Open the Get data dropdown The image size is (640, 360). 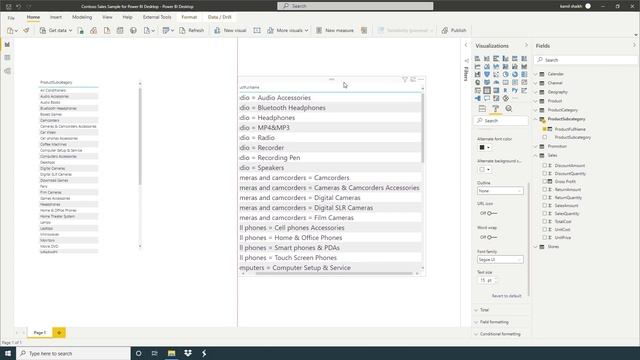pyautogui.click(x=56, y=30)
